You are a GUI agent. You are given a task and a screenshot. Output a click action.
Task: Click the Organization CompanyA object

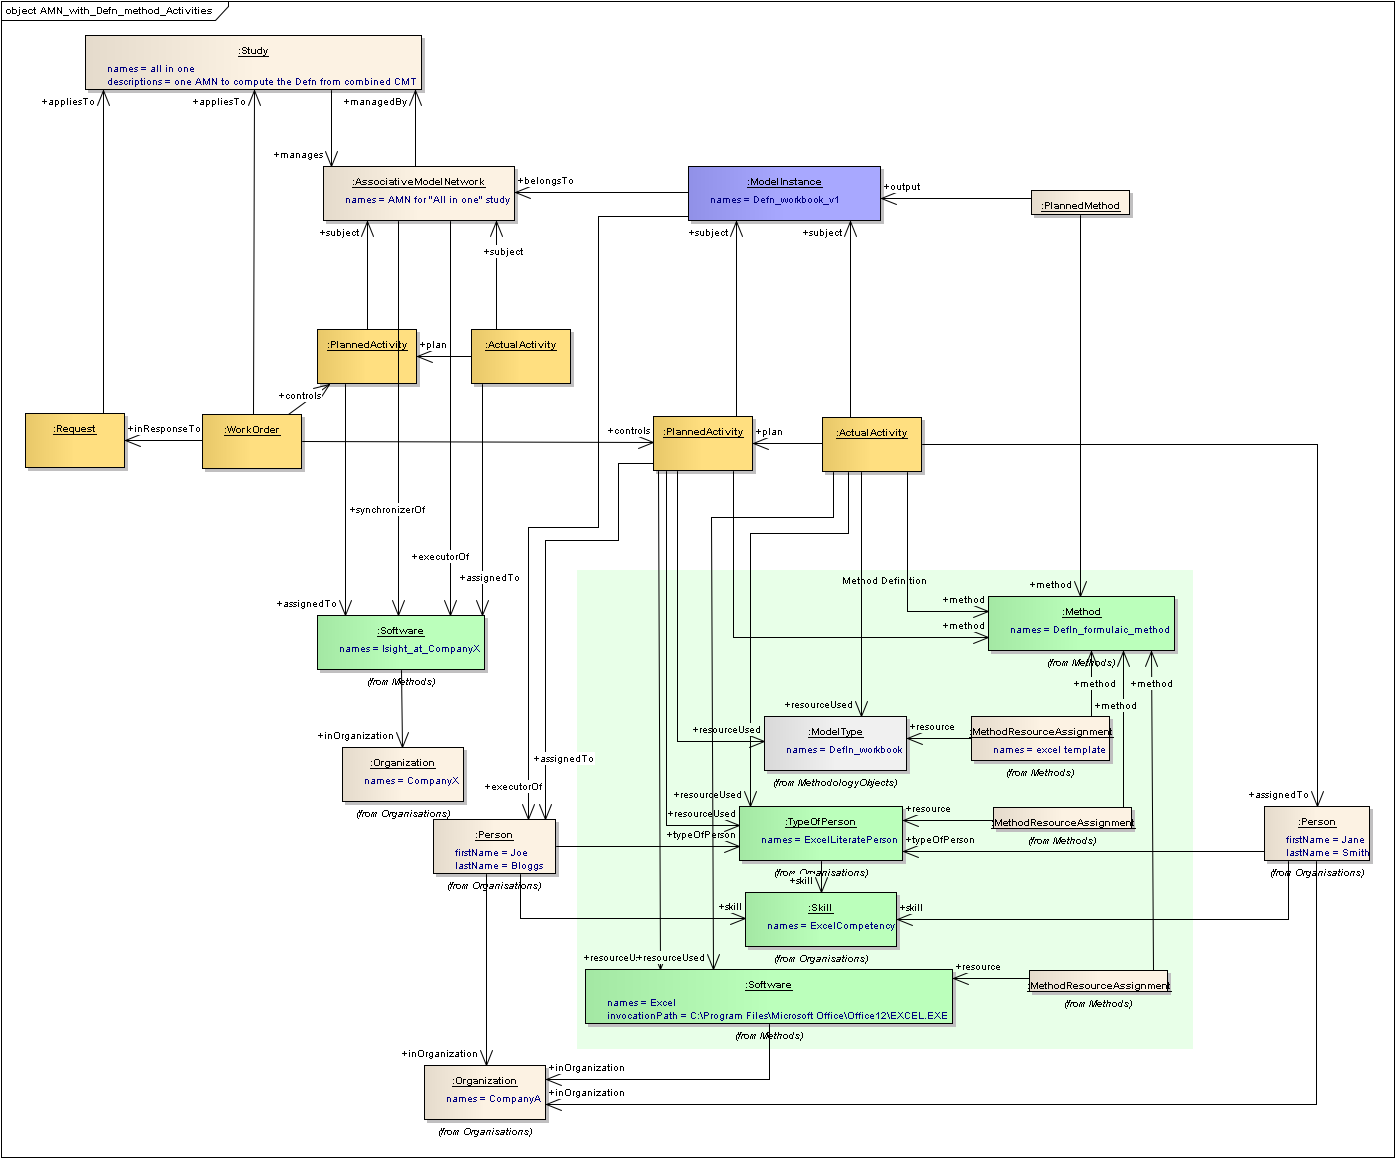coord(485,1091)
